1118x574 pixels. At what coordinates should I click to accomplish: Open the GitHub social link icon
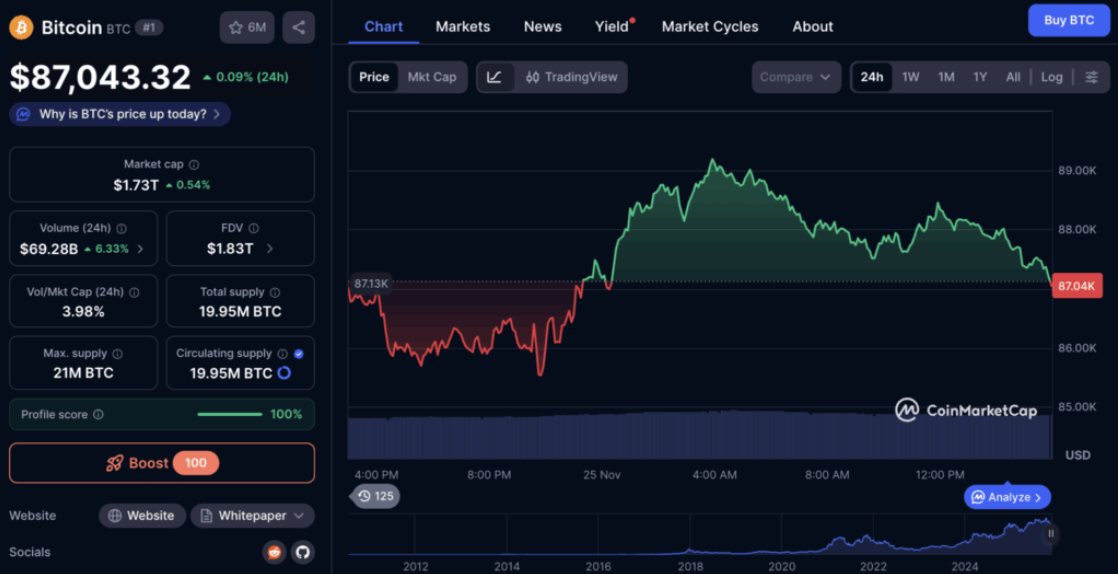coord(302,552)
